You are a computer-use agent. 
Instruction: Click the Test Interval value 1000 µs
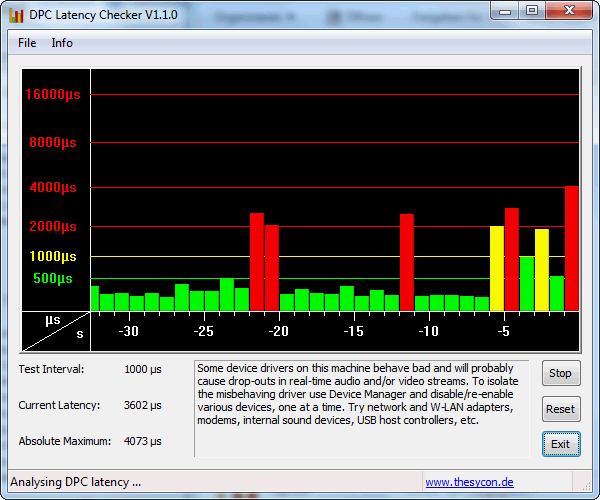(143, 369)
